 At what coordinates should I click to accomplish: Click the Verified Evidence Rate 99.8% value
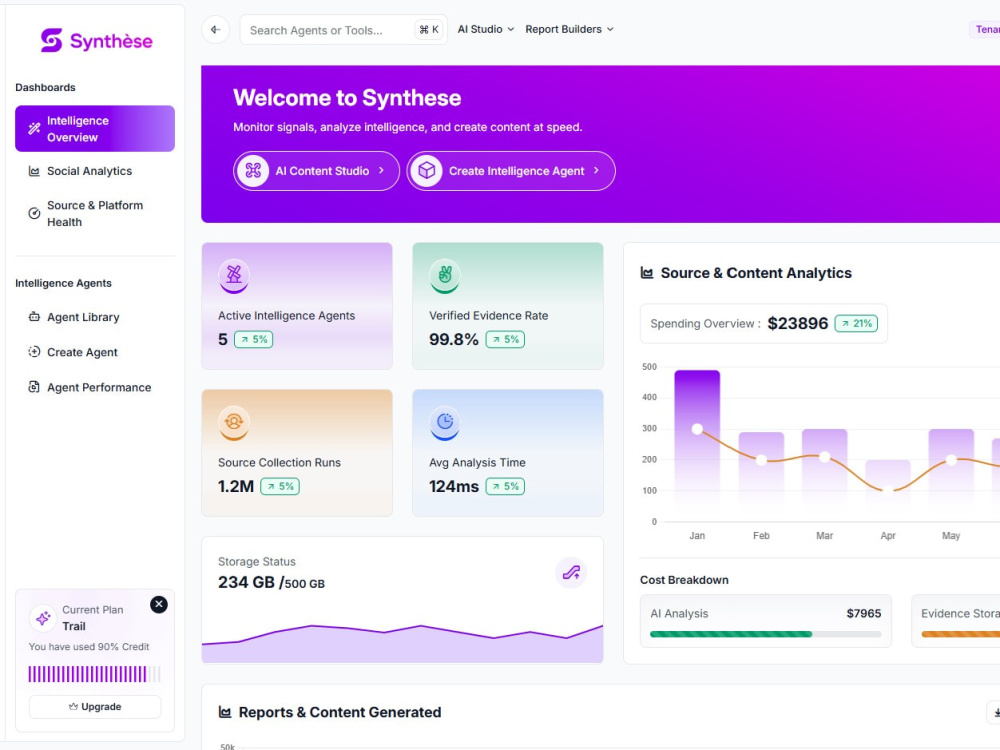click(x=453, y=339)
